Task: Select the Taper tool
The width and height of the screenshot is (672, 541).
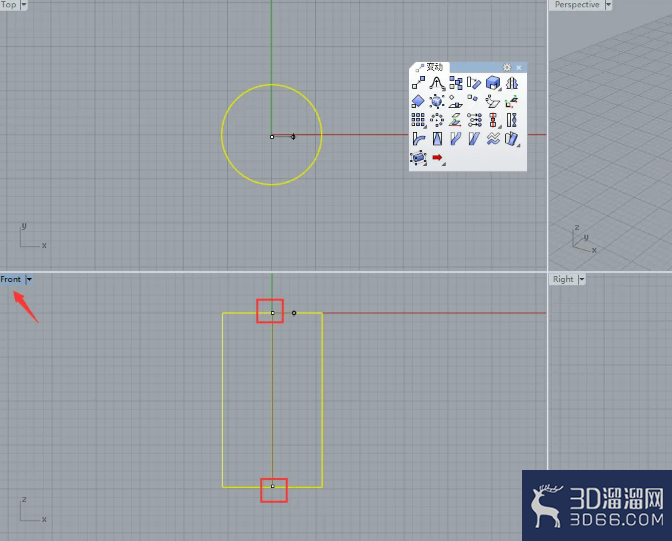Action: tap(437, 139)
